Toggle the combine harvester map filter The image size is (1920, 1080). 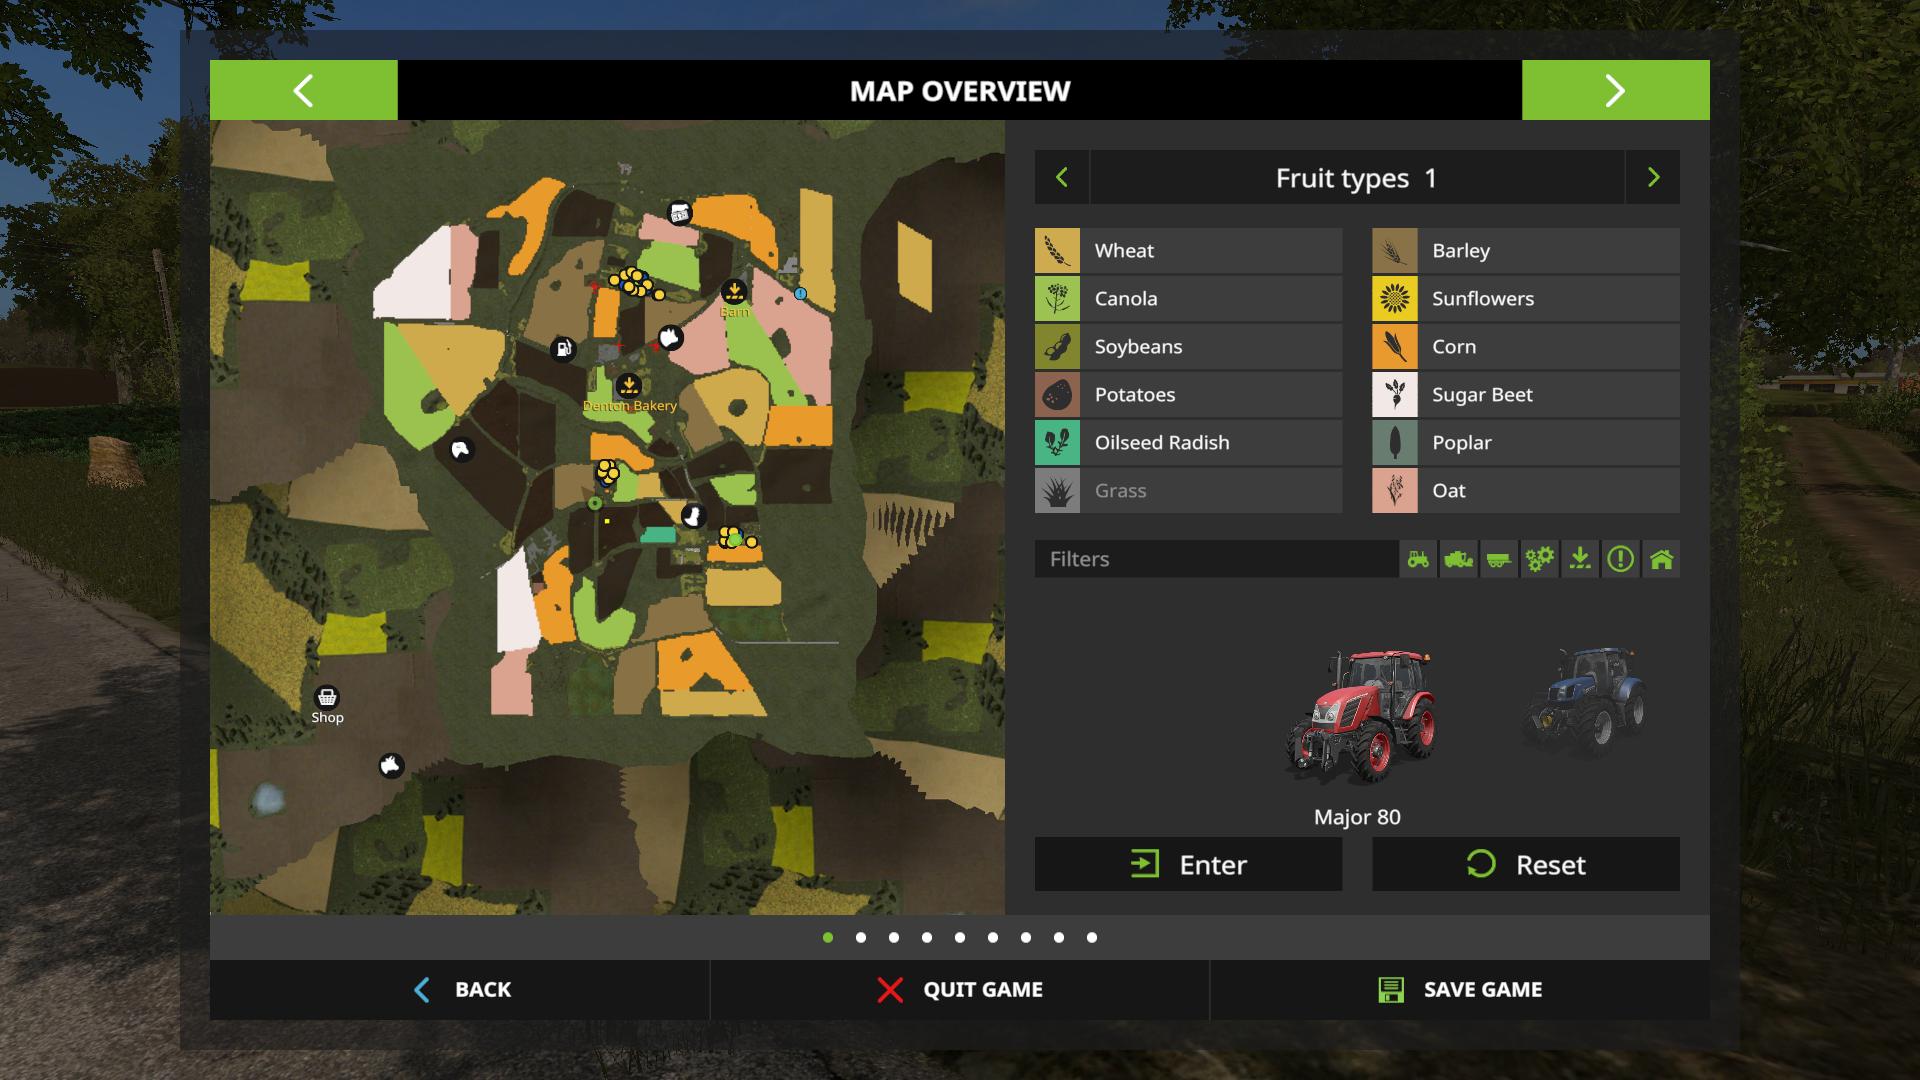click(x=1459, y=559)
